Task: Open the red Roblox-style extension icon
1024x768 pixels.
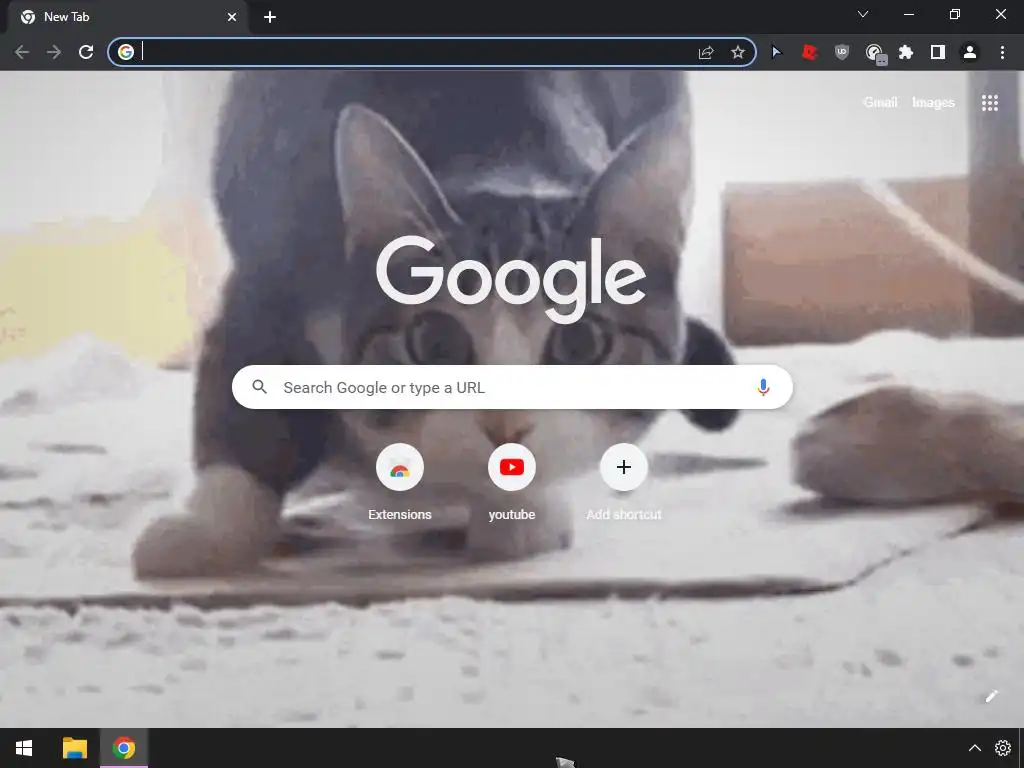Action: tap(810, 52)
